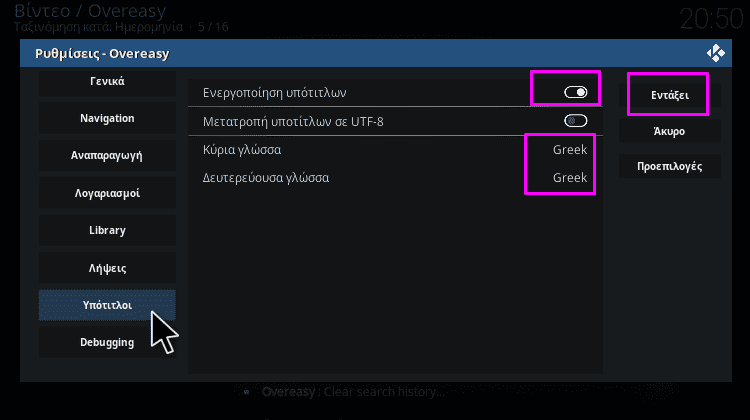The height and width of the screenshot is (420, 750).
Task: Go to the Library category
Action: [107, 230]
